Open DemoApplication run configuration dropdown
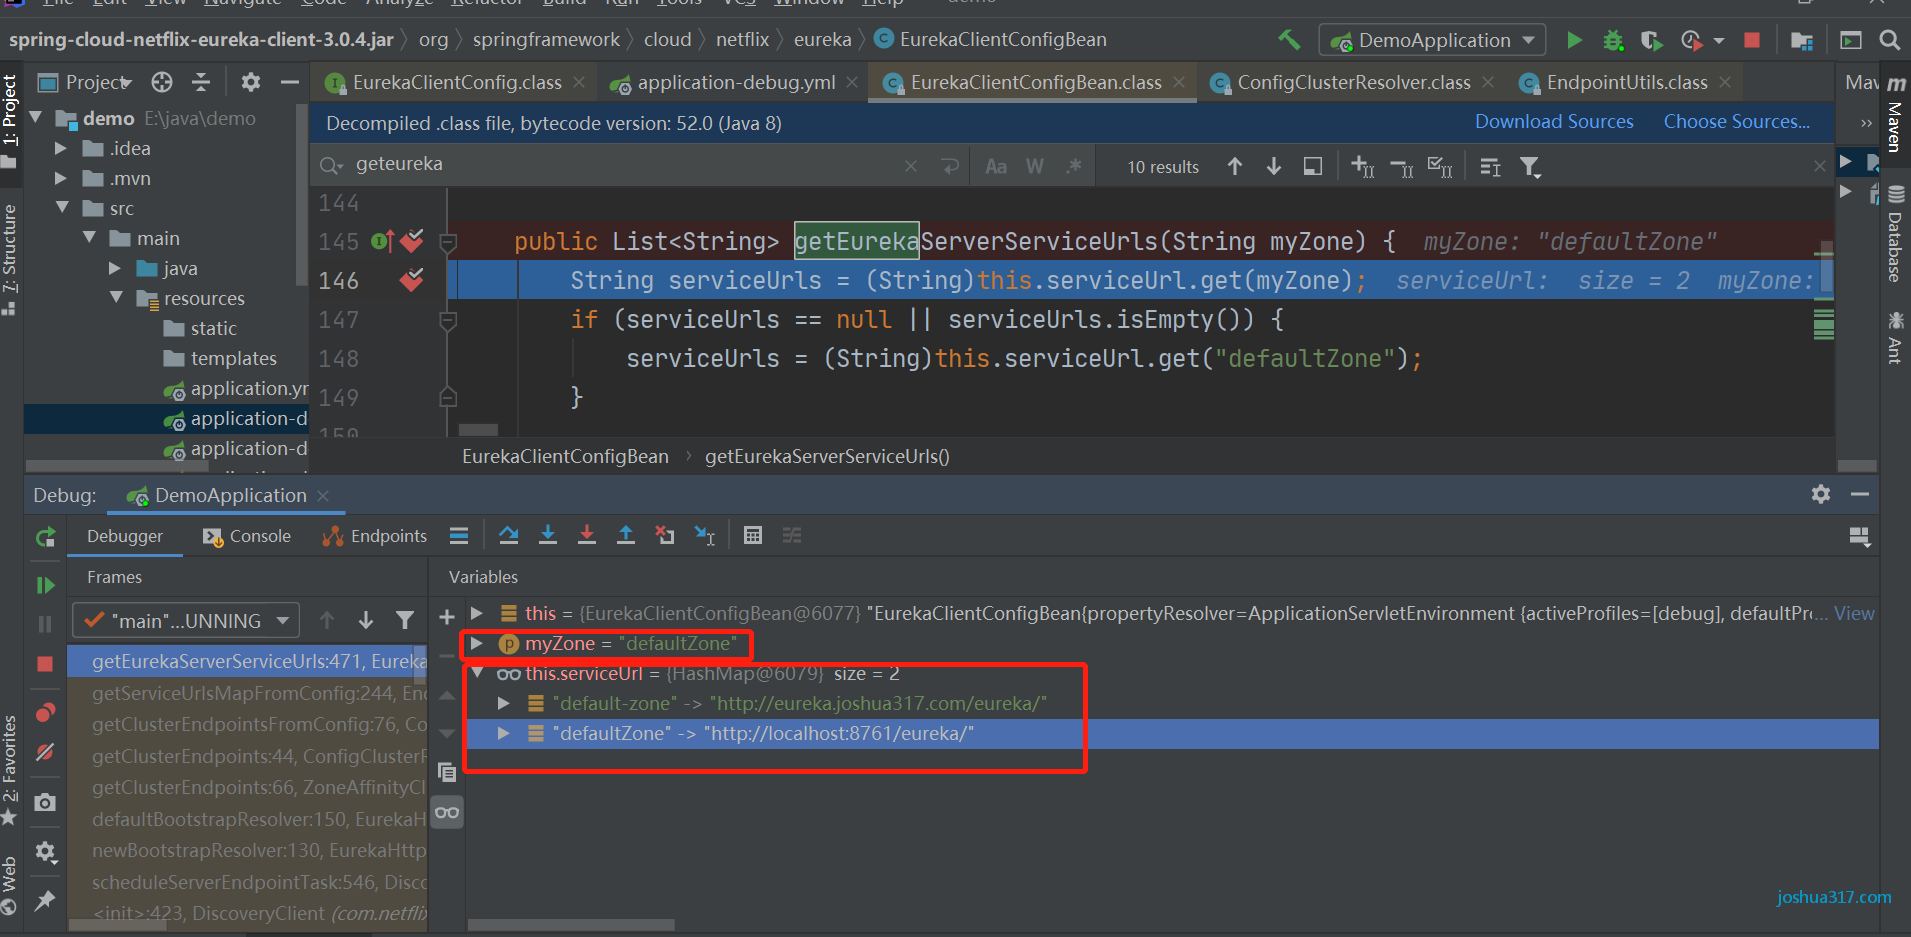The height and width of the screenshot is (937, 1911). pyautogui.click(x=1433, y=40)
